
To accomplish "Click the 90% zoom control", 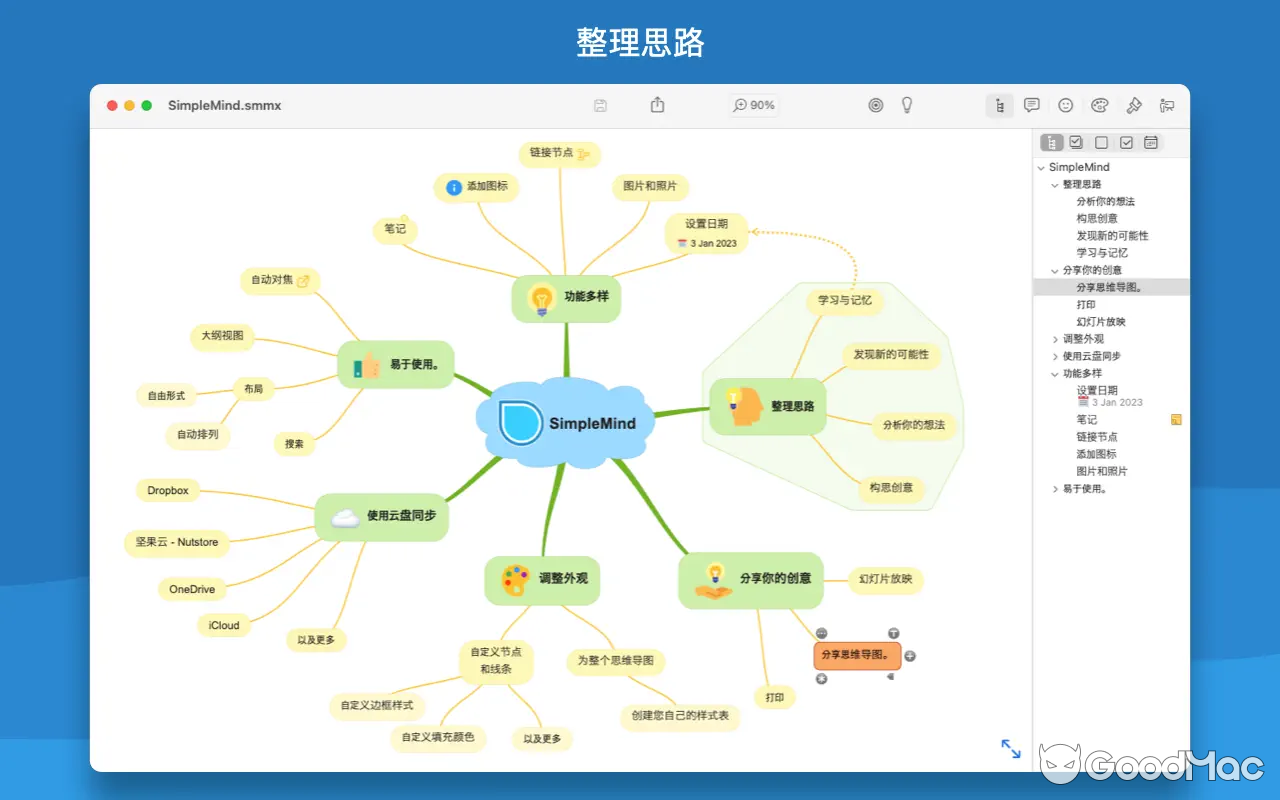I will (753, 104).
